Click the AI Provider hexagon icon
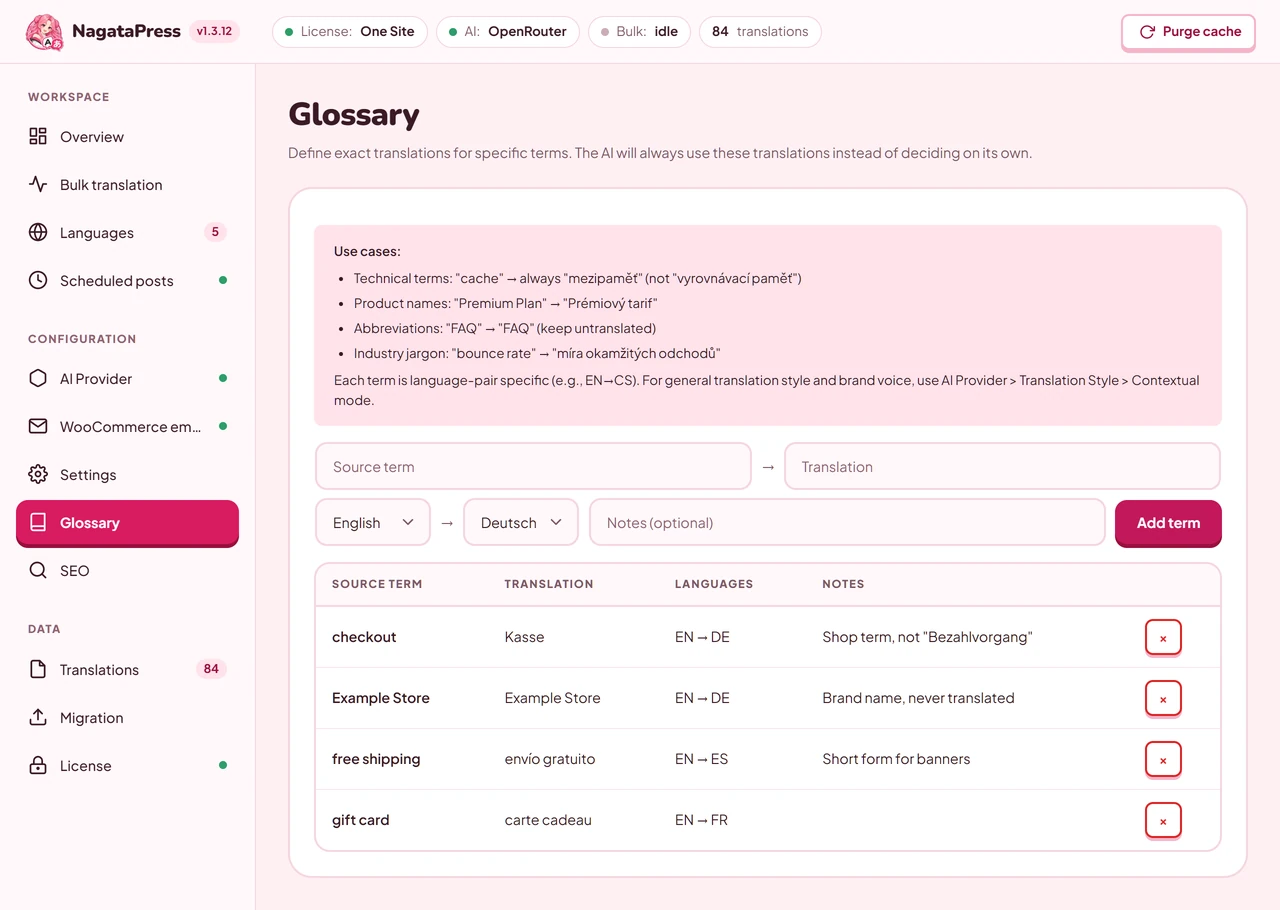Image resolution: width=1280 pixels, height=910 pixels. (x=38, y=379)
